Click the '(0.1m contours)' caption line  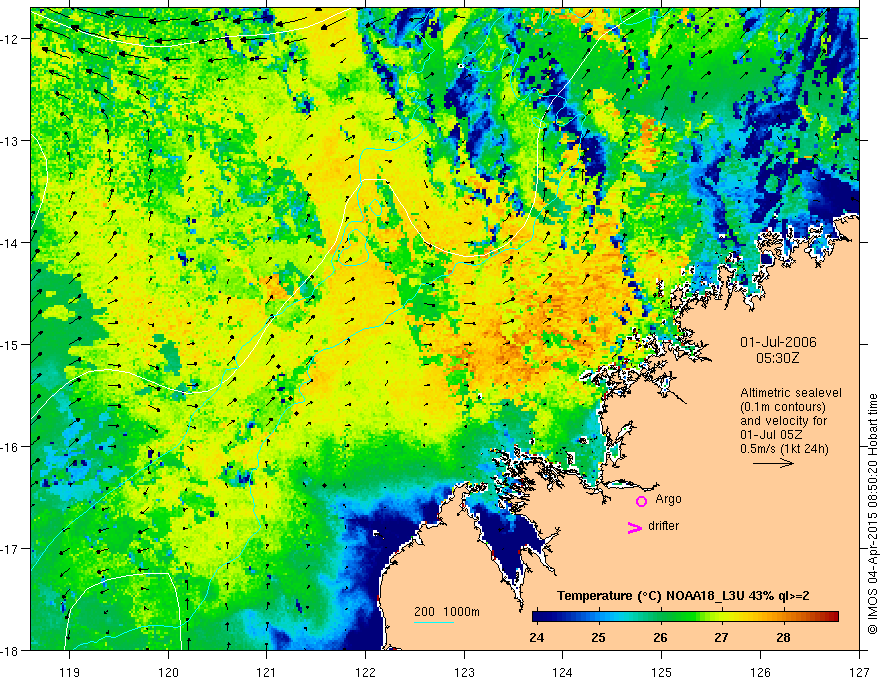coord(783,407)
